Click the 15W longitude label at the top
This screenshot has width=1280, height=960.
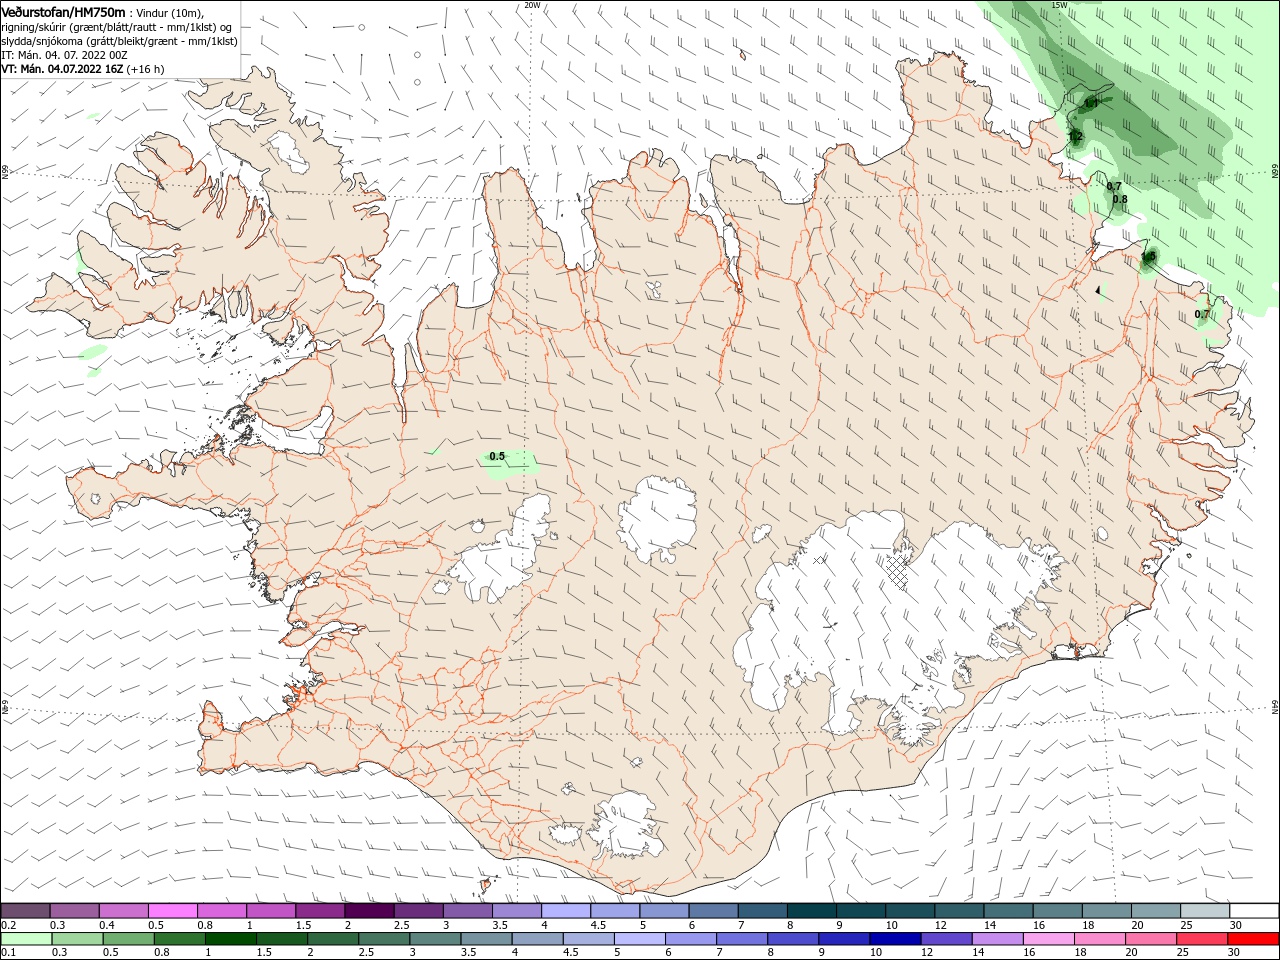(1060, 5)
